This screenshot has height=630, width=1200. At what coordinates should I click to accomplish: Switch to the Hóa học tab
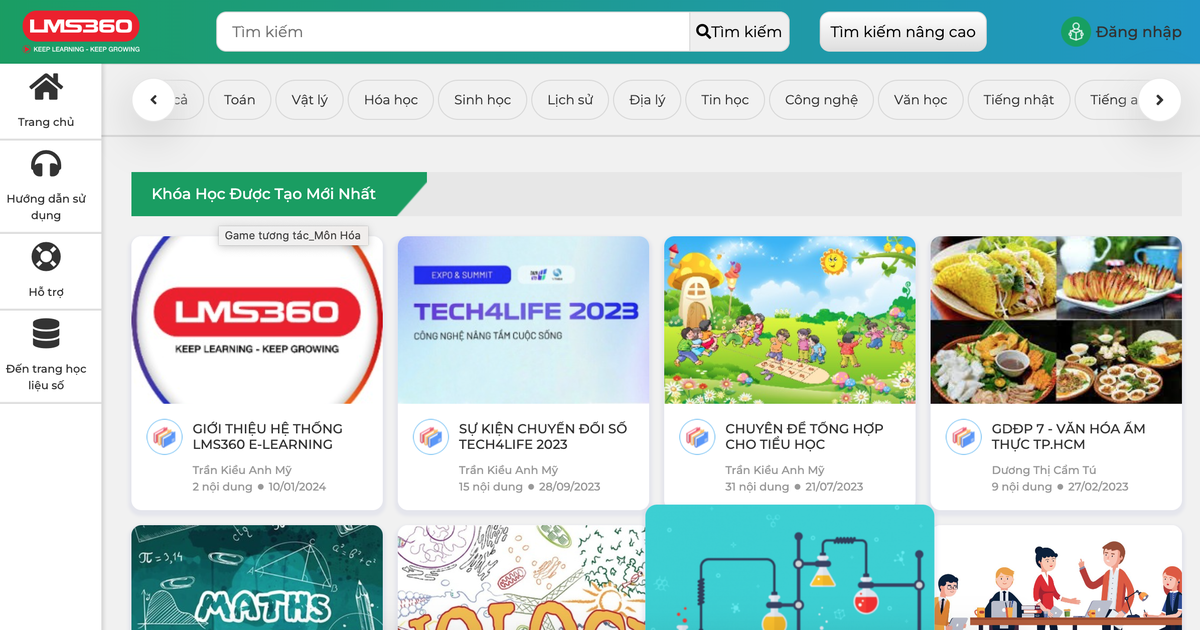390,100
